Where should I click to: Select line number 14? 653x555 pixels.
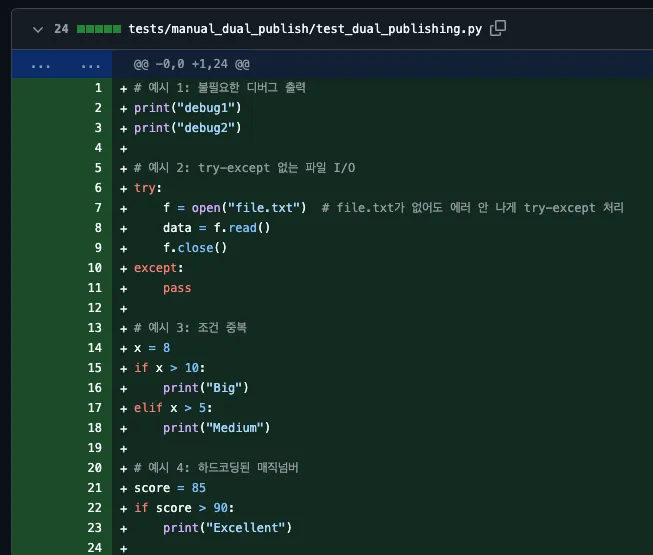coord(95,348)
